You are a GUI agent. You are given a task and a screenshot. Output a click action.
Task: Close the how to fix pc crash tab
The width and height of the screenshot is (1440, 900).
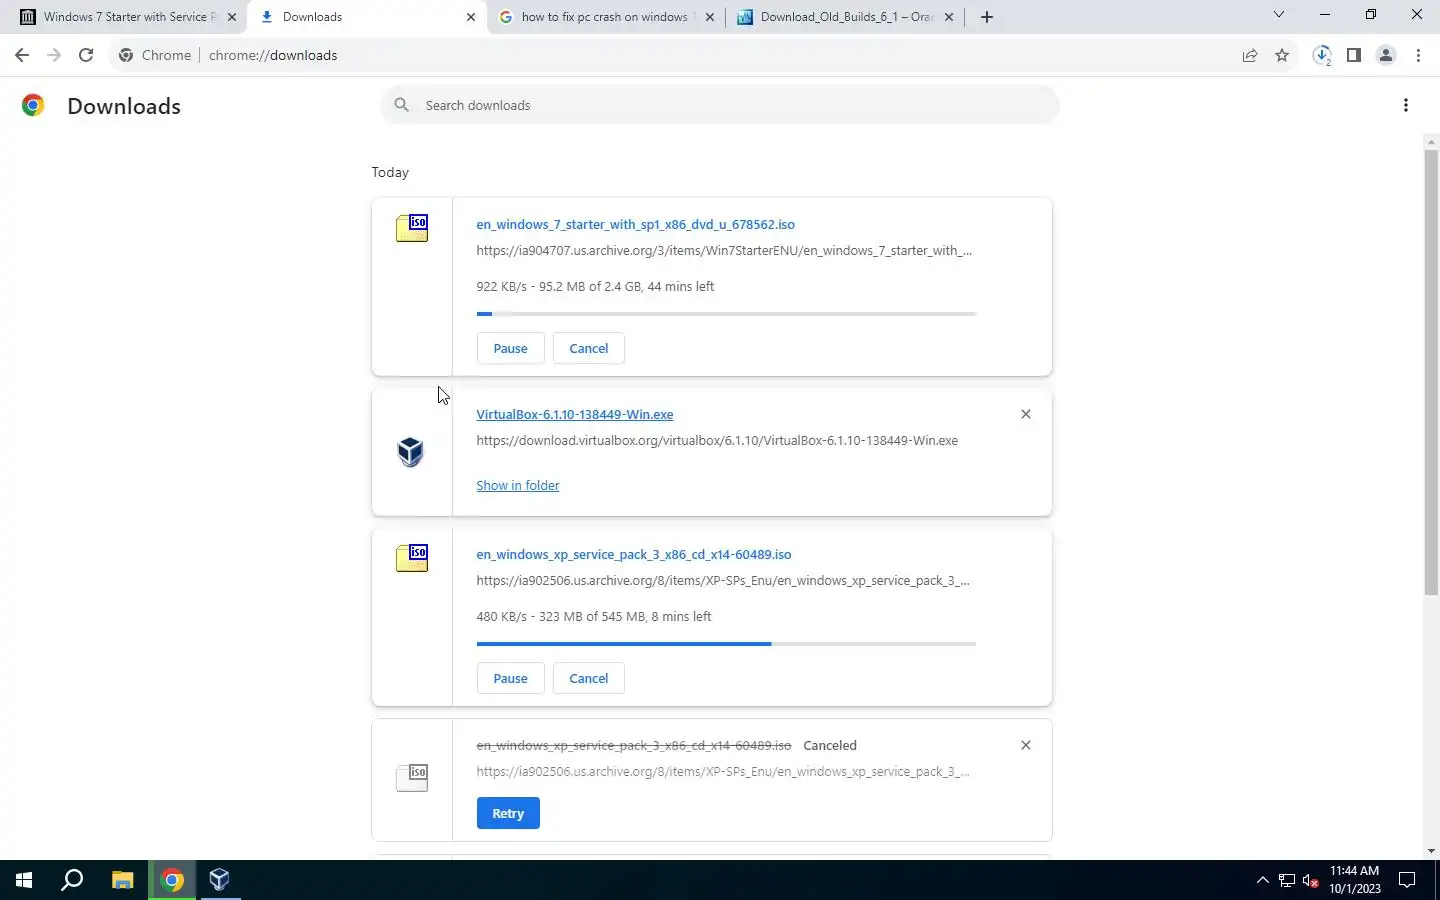[710, 17]
